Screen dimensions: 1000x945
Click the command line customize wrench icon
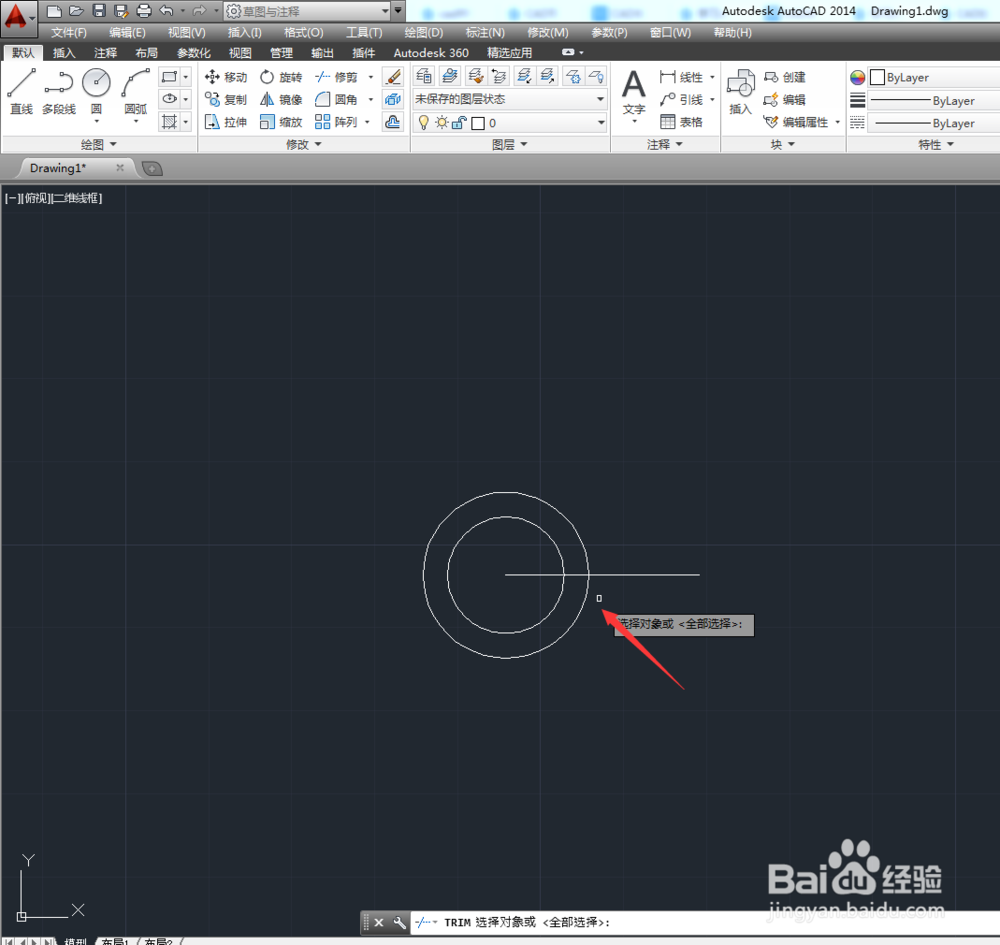click(x=399, y=923)
